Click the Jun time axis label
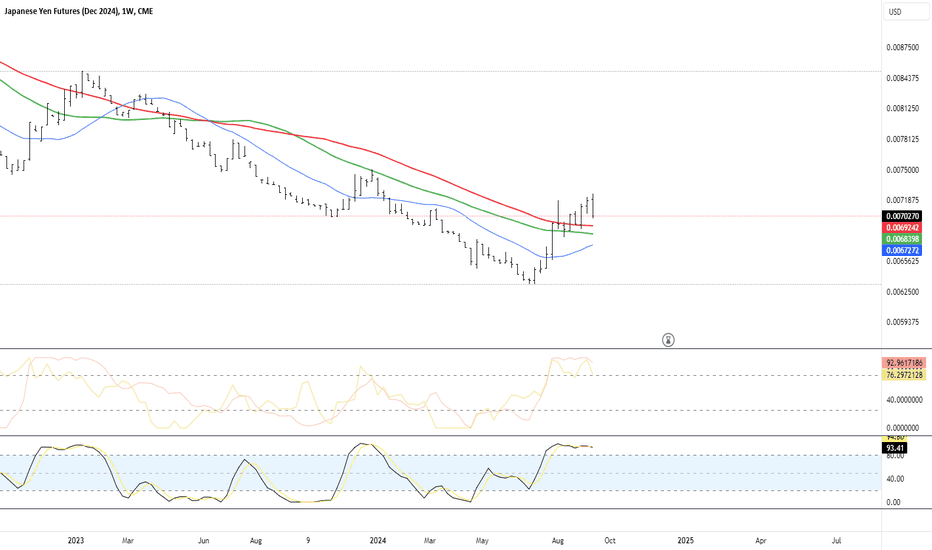 203,540
